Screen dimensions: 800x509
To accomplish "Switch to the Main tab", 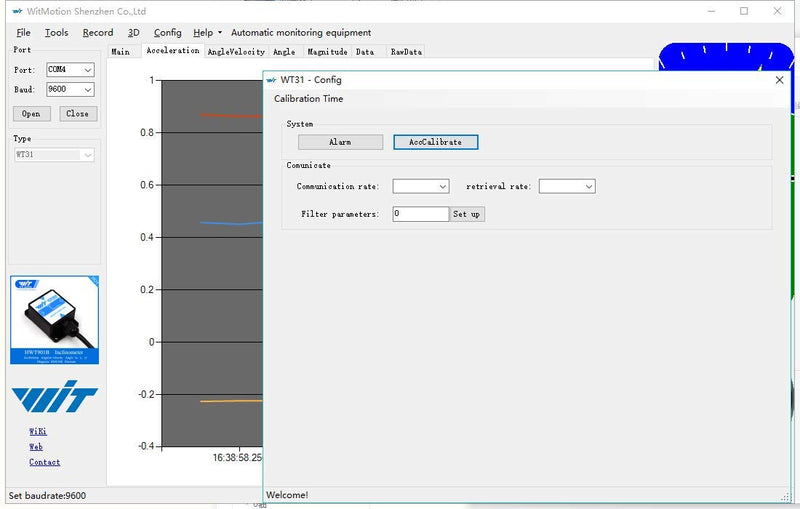I will (x=120, y=52).
